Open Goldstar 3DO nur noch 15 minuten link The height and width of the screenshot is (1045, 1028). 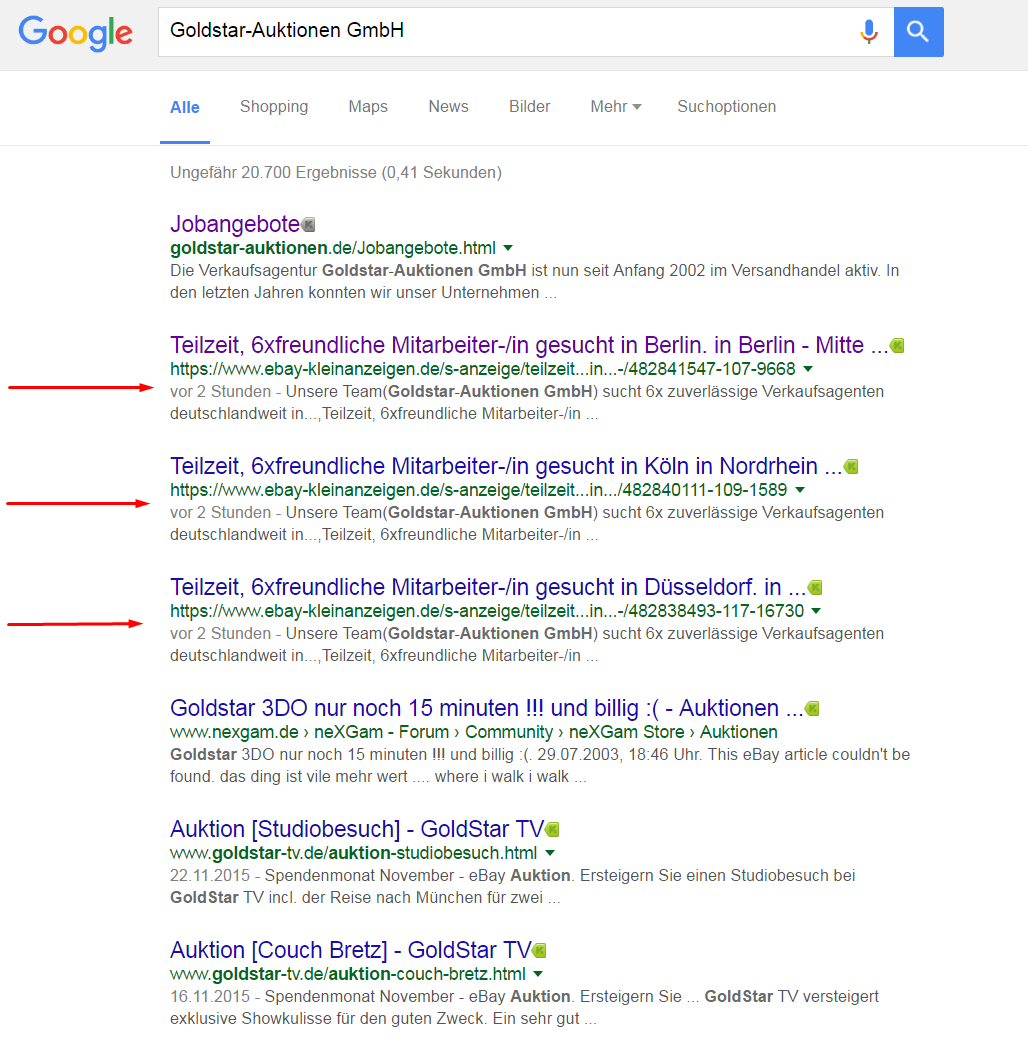click(x=487, y=708)
